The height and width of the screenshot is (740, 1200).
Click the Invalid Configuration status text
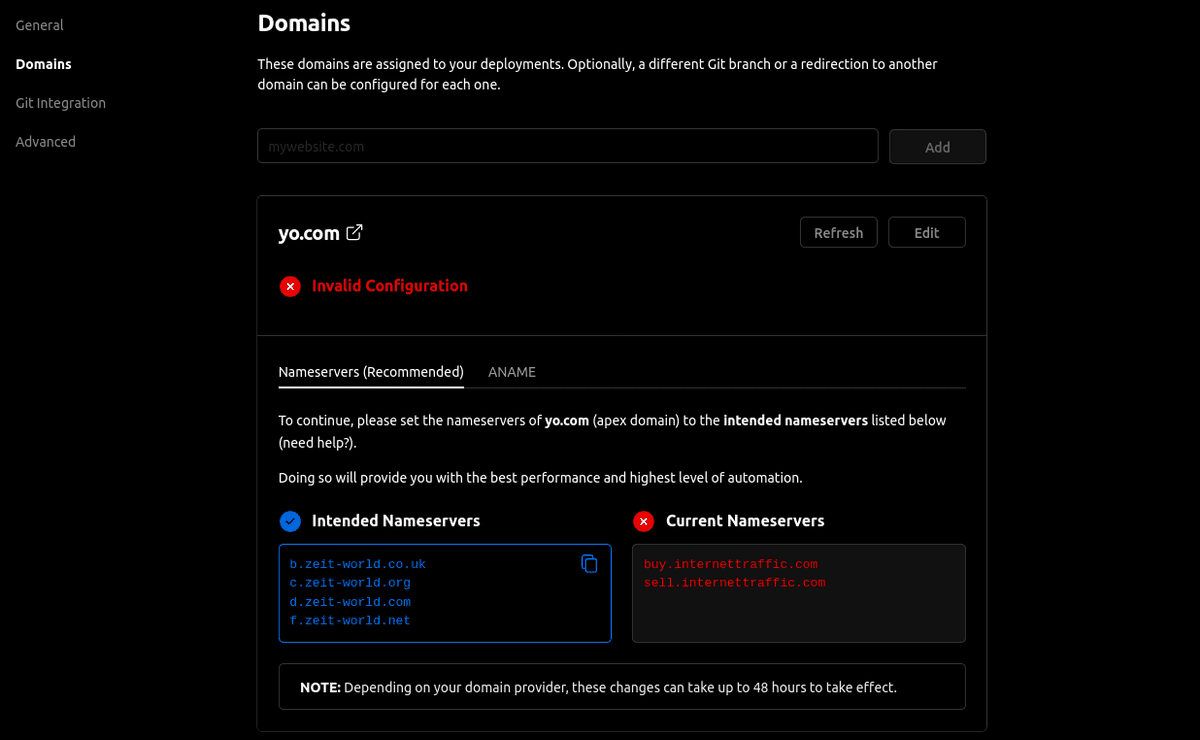point(390,286)
